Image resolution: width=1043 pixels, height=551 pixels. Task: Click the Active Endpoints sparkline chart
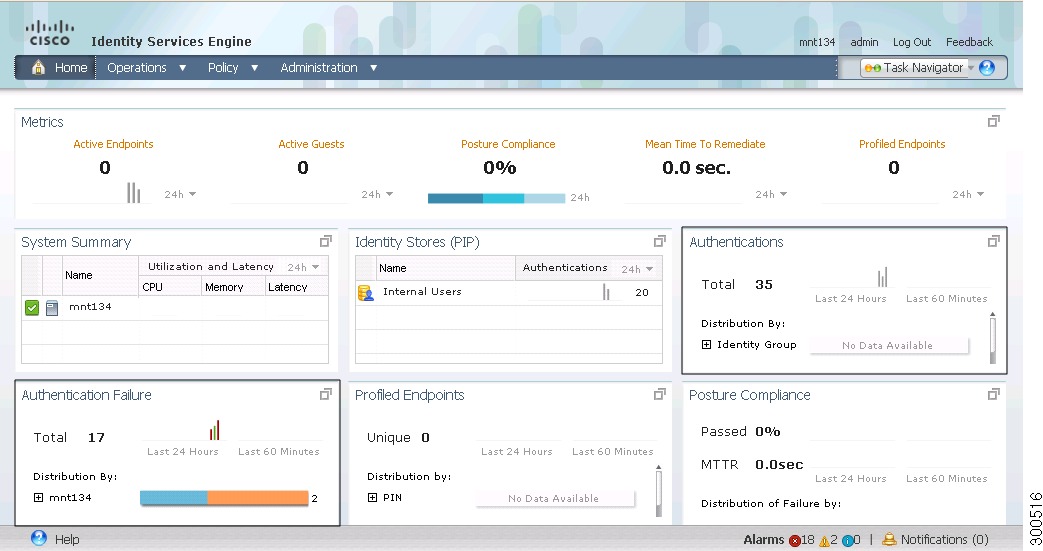(x=134, y=193)
